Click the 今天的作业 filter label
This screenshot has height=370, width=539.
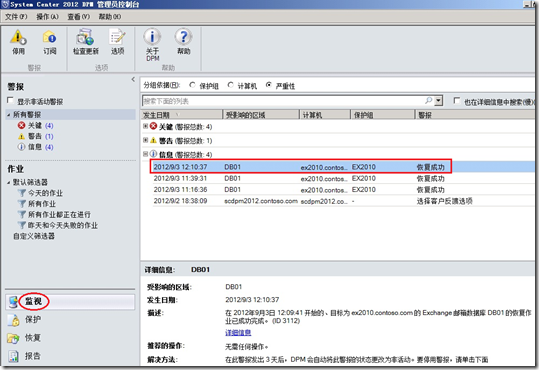click(x=45, y=193)
